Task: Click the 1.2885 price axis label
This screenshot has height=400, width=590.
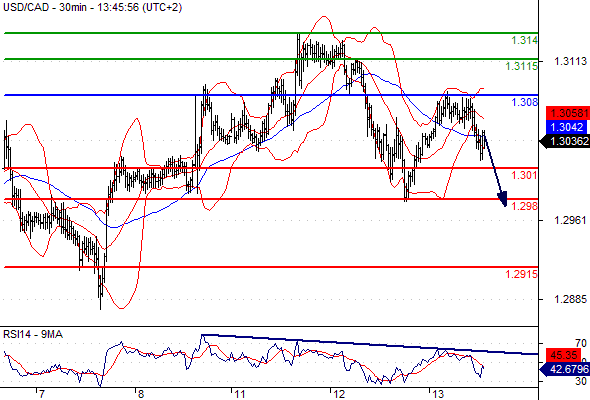Action: tap(571, 299)
